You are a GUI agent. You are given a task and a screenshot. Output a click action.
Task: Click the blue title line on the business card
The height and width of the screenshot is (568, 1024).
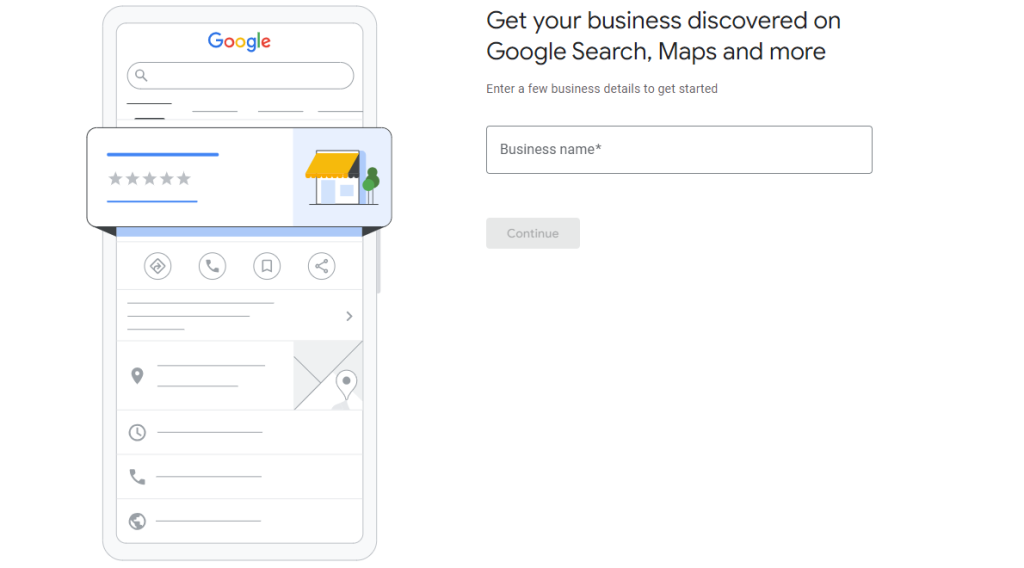click(162, 155)
